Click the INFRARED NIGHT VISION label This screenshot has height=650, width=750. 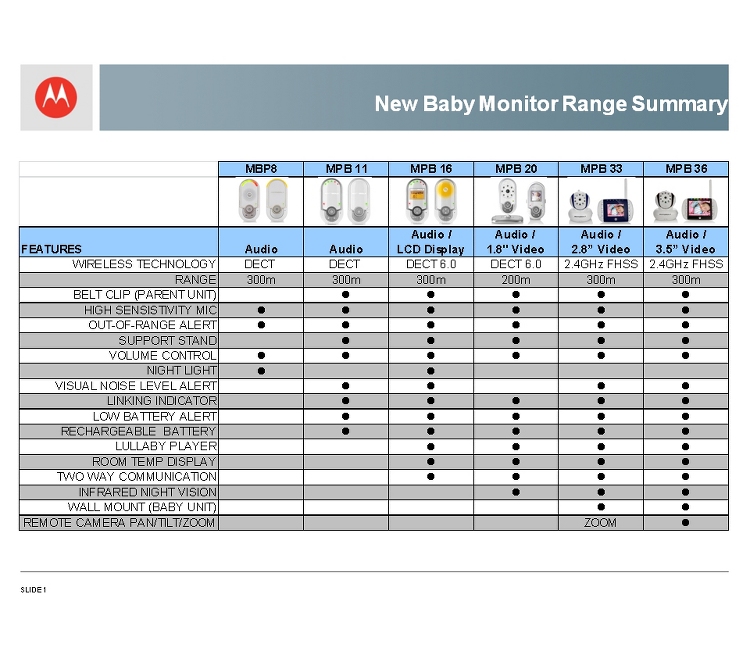pos(147,492)
